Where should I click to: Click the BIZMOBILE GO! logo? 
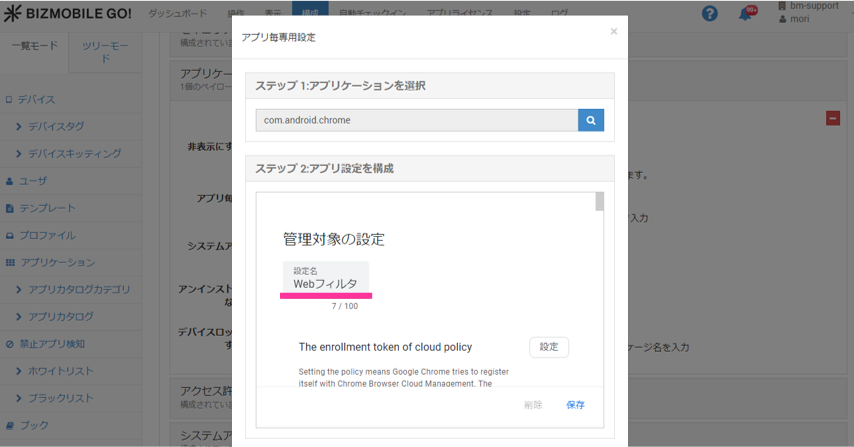pyautogui.click(x=67, y=13)
